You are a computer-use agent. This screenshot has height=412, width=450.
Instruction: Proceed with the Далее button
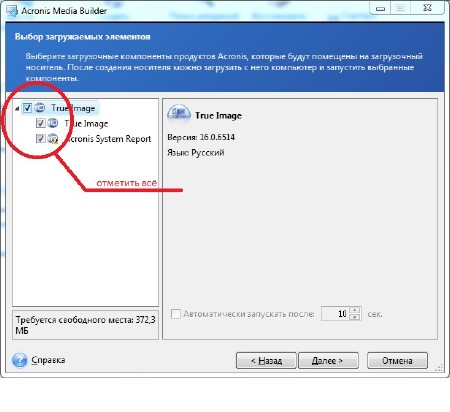pyautogui.click(x=328, y=361)
